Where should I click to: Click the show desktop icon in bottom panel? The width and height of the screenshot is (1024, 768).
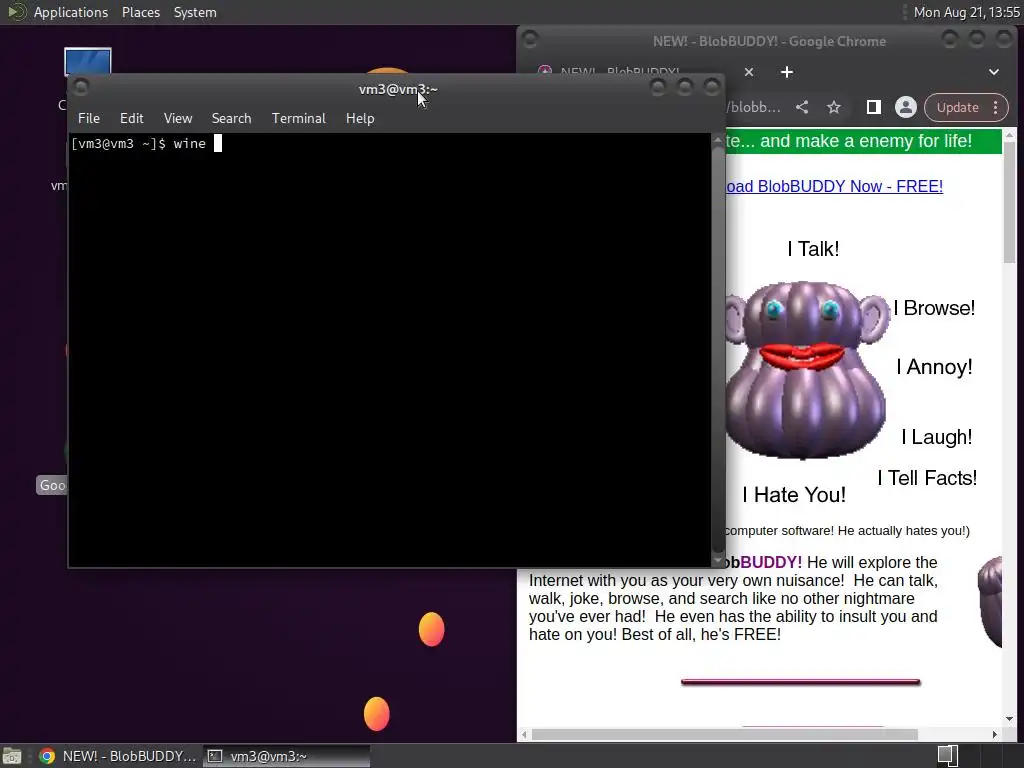click(12, 756)
